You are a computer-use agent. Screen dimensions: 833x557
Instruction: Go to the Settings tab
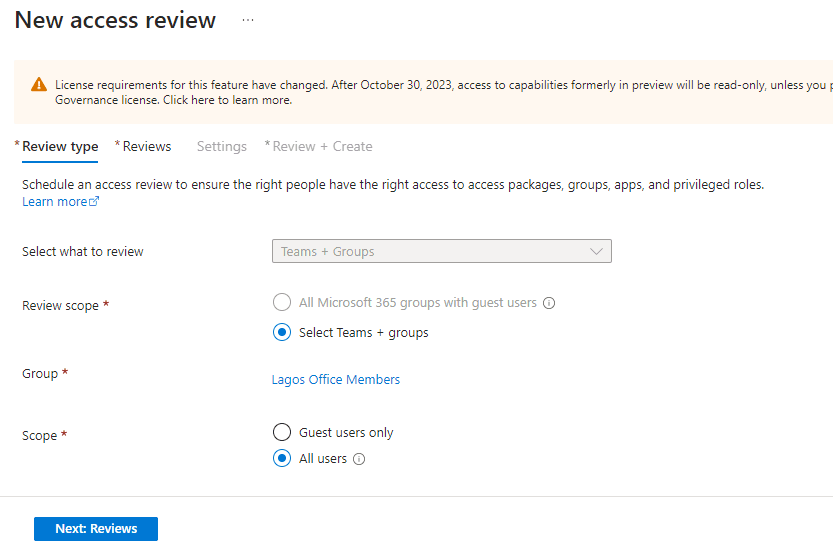click(221, 146)
